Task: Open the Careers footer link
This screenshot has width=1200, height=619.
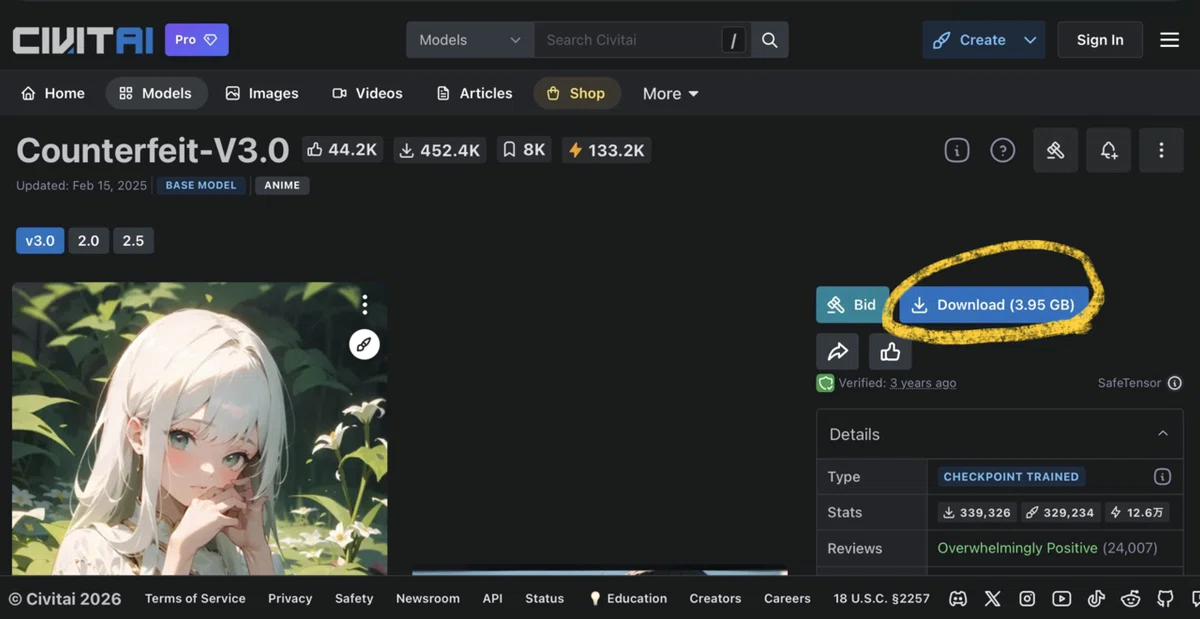Action: 787,598
